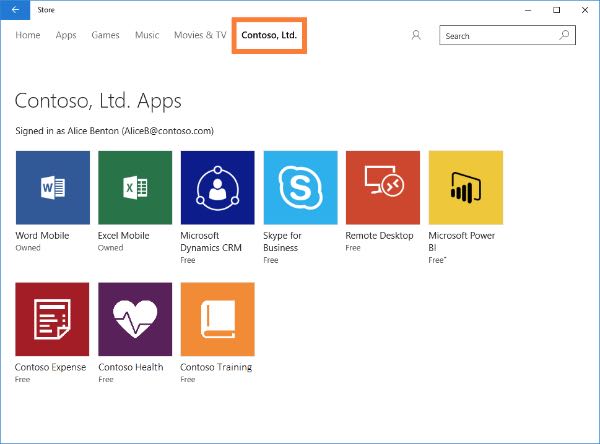Go back using the back arrow
This screenshot has width=600, height=444.
coord(15,9)
